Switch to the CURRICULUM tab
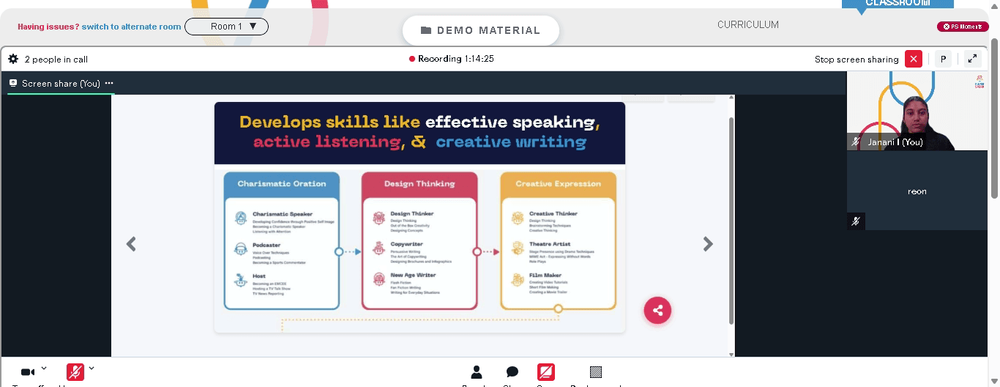1000x387 pixels. click(x=748, y=25)
